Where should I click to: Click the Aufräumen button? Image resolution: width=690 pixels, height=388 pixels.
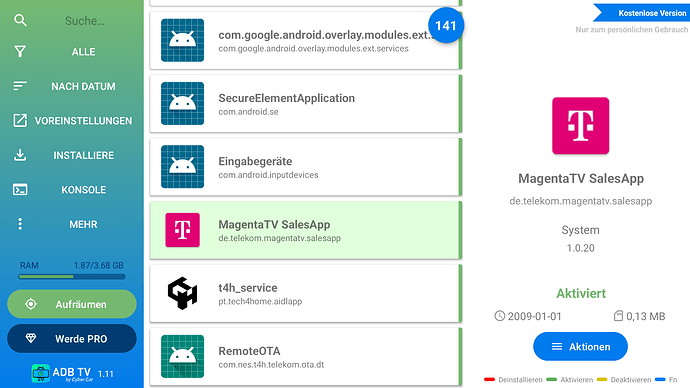tap(72, 304)
